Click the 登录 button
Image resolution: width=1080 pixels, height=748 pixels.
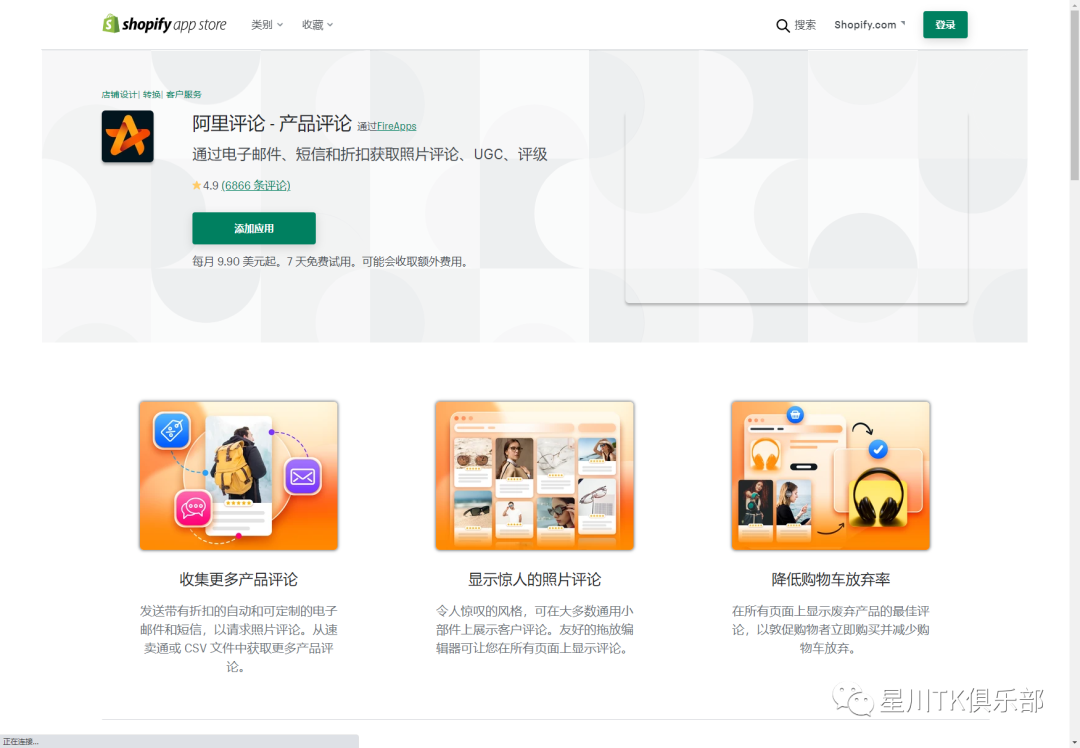pyautogui.click(x=944, y=24)
